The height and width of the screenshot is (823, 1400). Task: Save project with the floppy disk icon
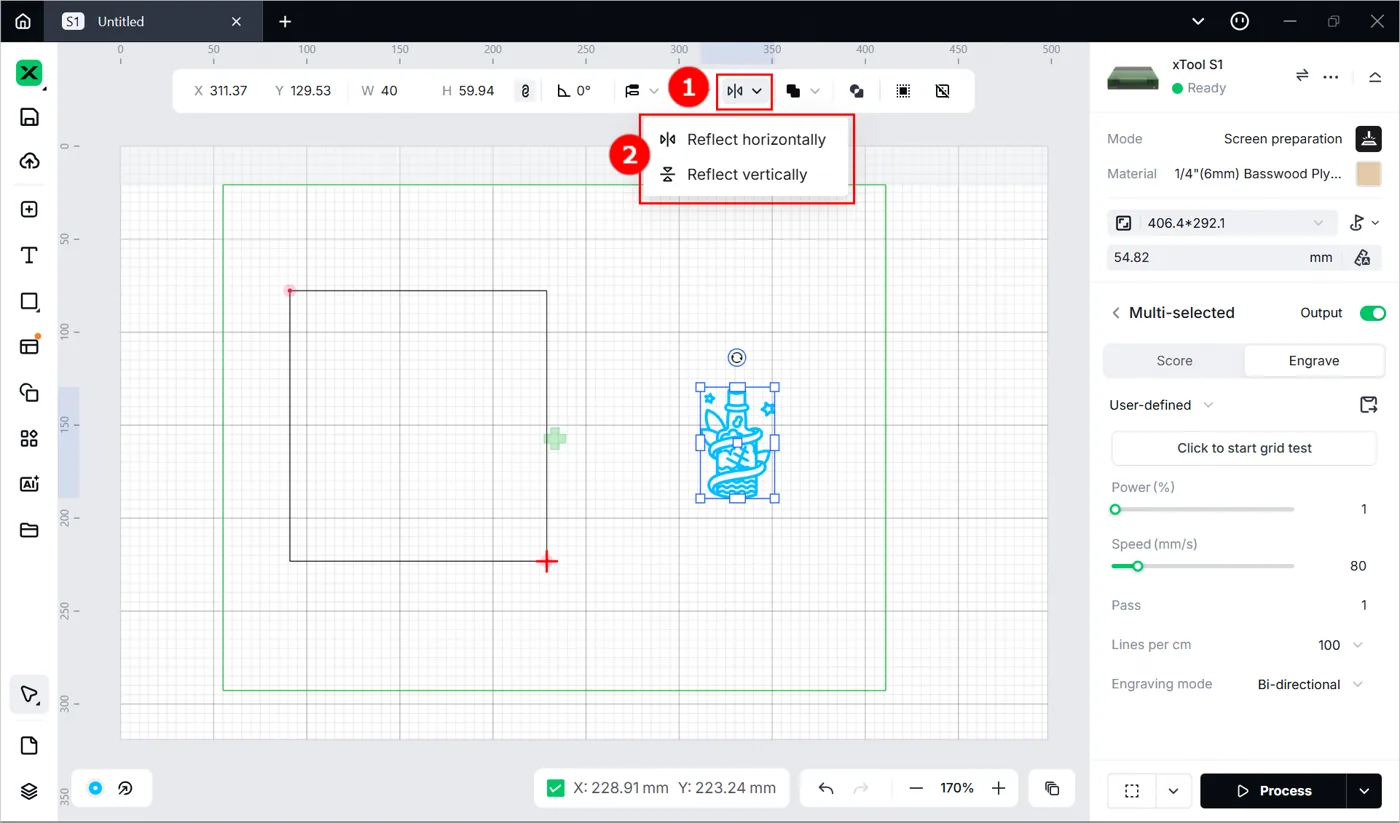[x=29, y=117]
